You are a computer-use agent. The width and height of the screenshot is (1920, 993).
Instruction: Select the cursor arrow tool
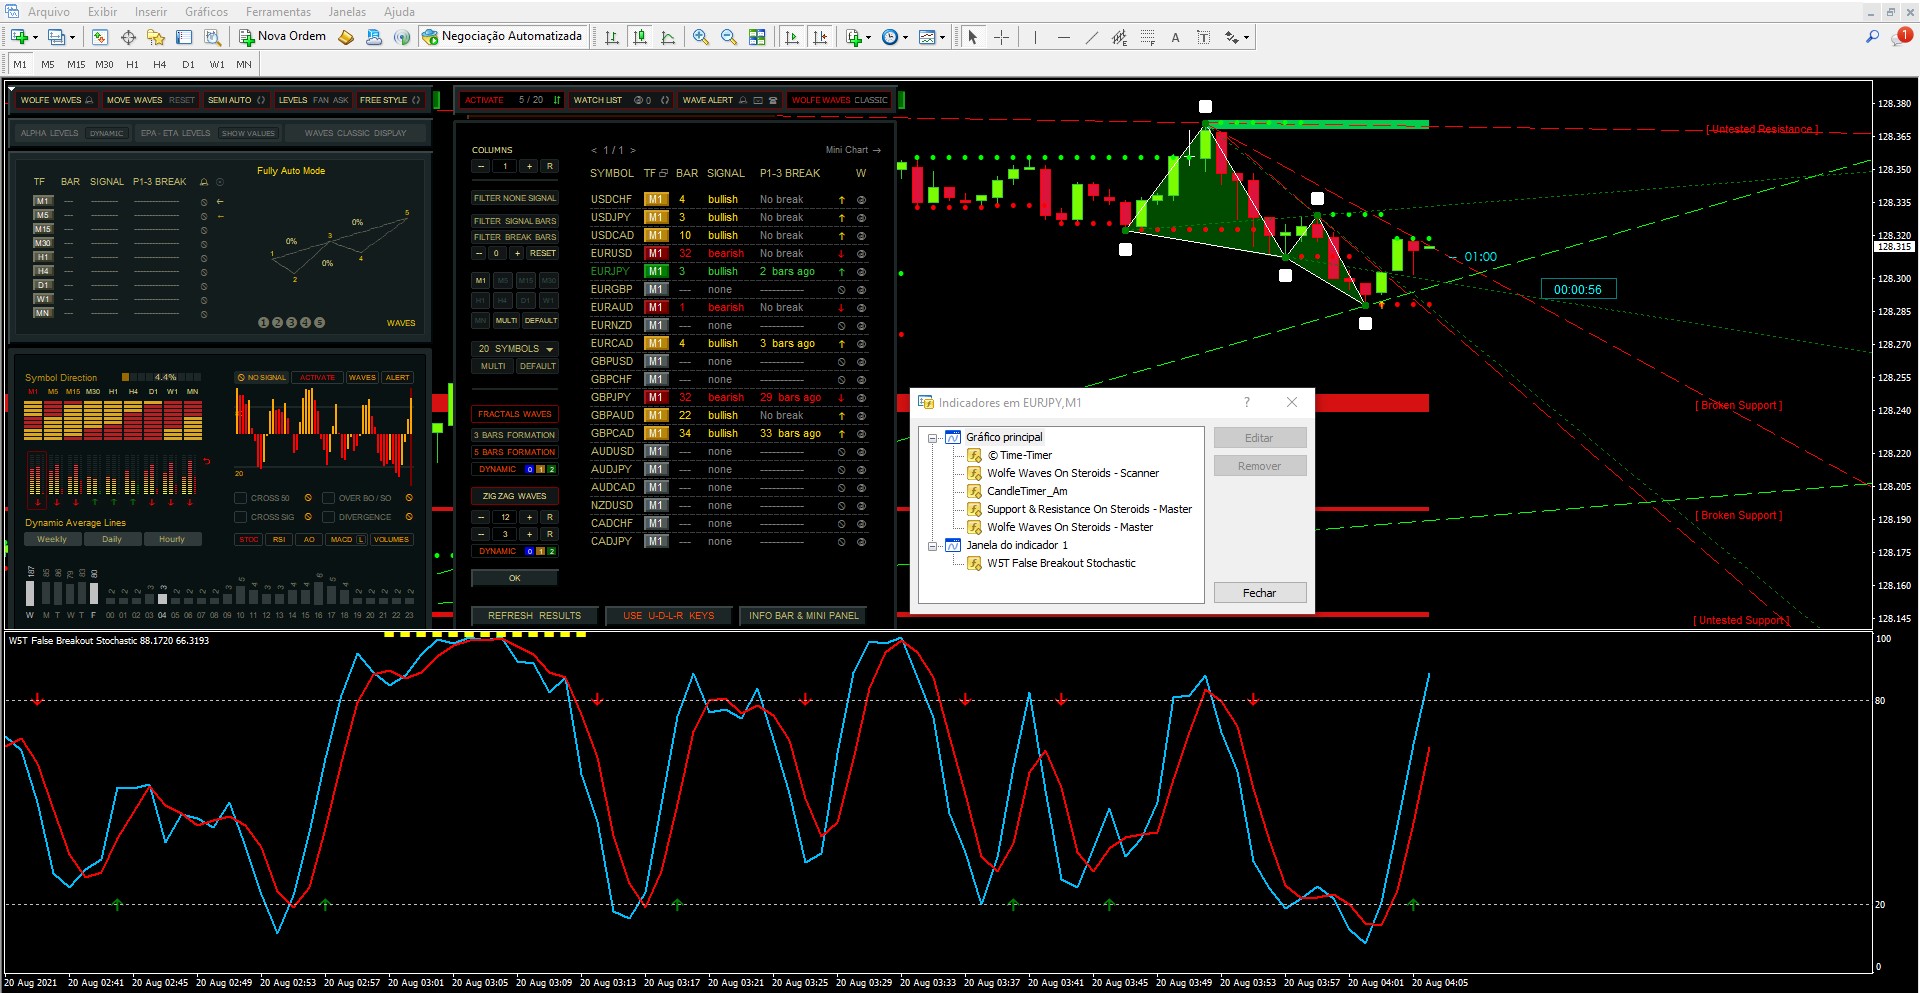(972, 37)
